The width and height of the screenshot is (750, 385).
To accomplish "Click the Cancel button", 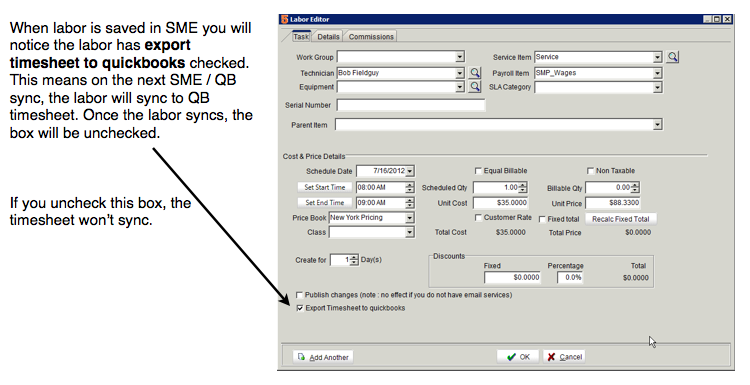I will [564, 357].
